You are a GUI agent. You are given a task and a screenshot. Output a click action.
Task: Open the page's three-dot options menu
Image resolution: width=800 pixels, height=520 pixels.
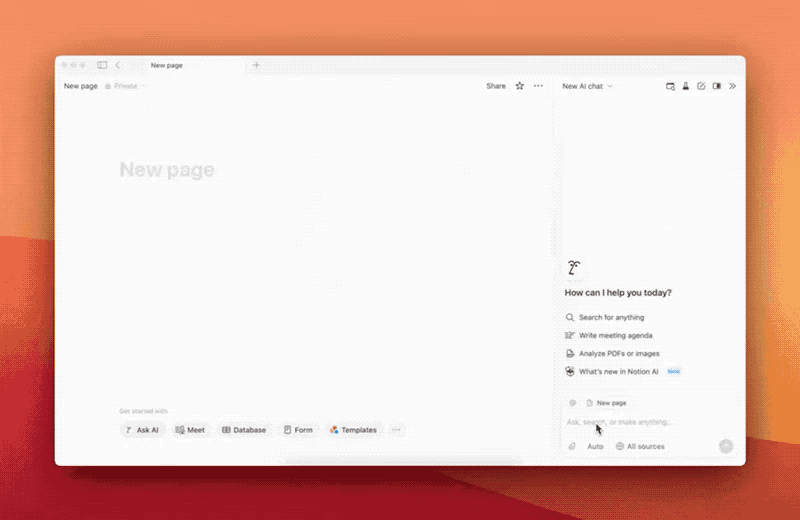click(538, 86)
